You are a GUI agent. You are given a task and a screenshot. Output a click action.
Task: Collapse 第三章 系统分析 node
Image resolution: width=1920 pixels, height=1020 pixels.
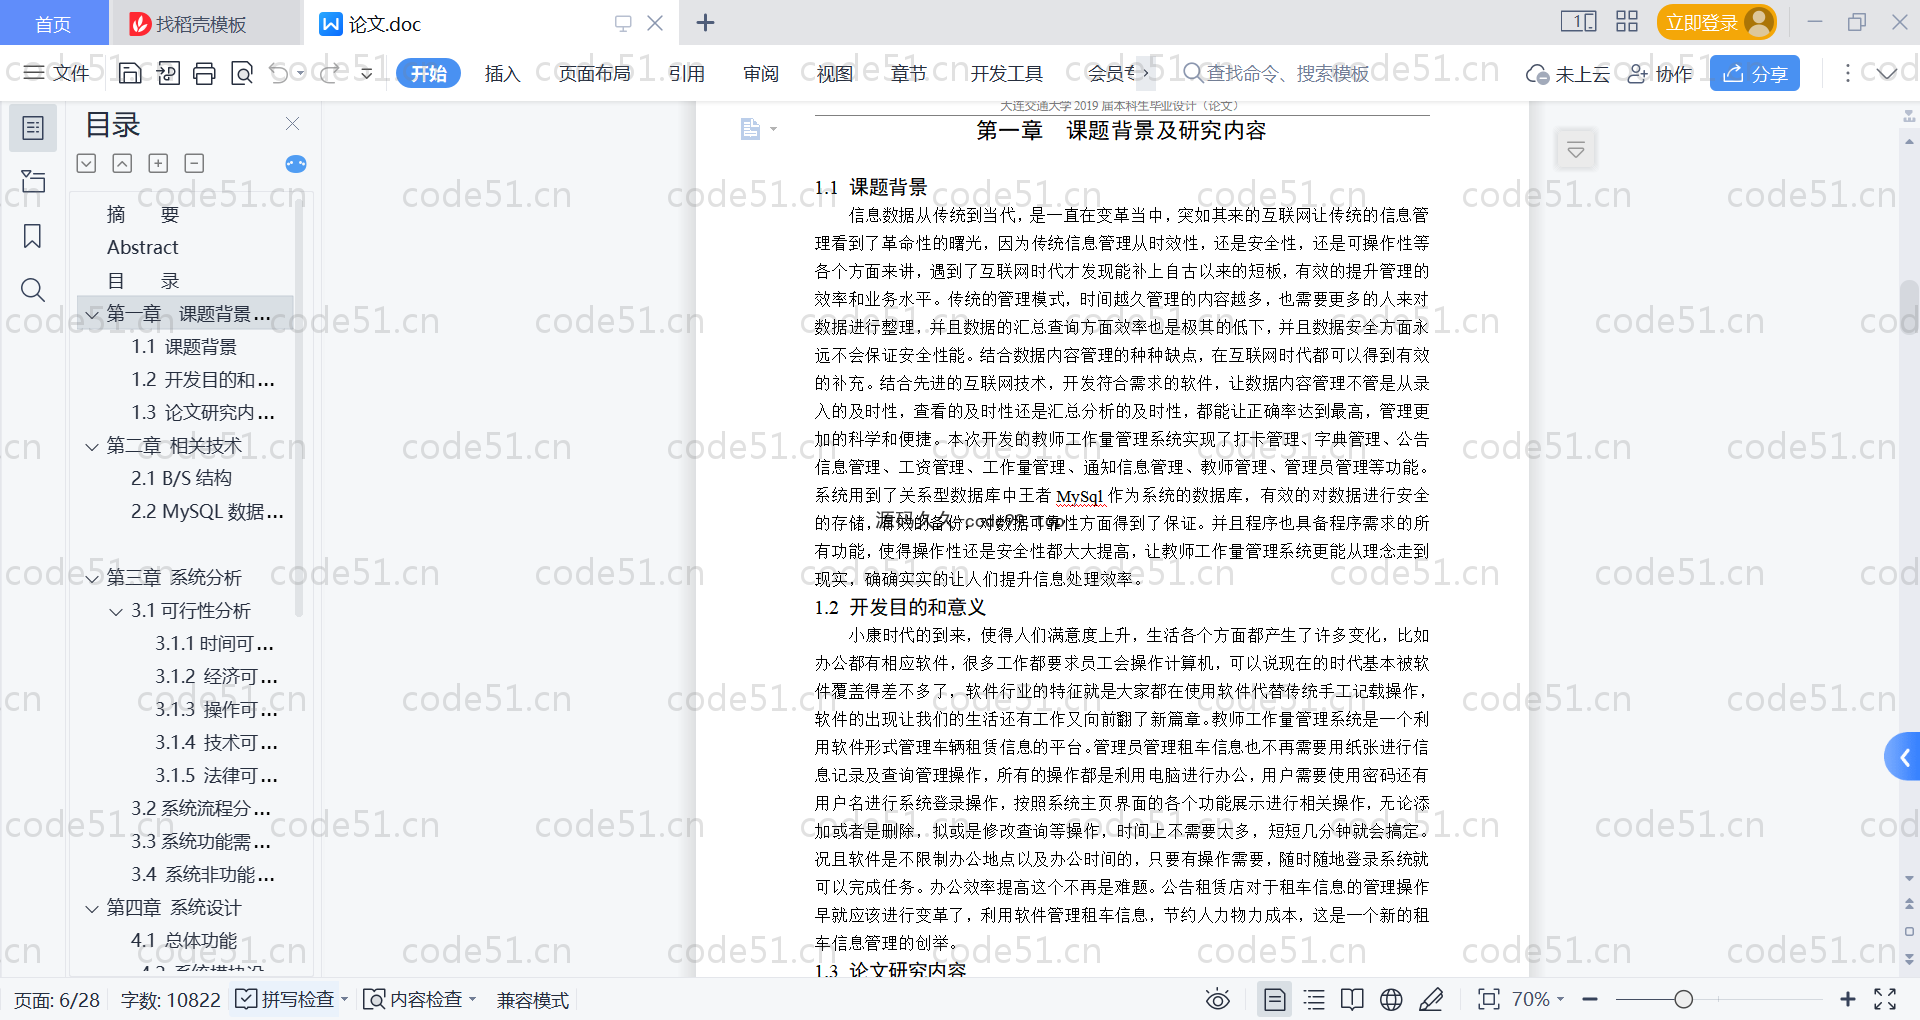tap(92, 578)
